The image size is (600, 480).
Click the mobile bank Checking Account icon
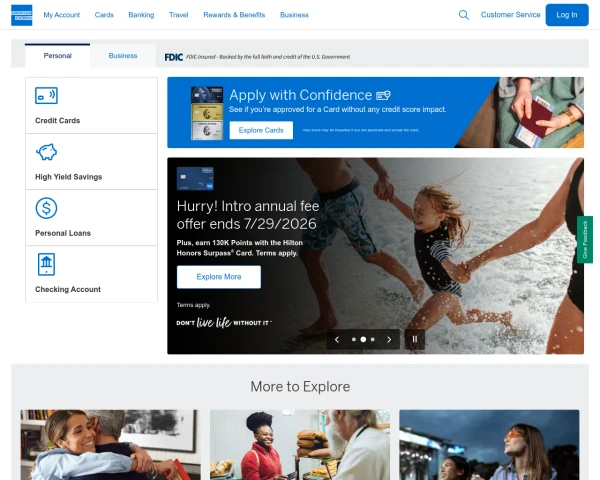46,264
